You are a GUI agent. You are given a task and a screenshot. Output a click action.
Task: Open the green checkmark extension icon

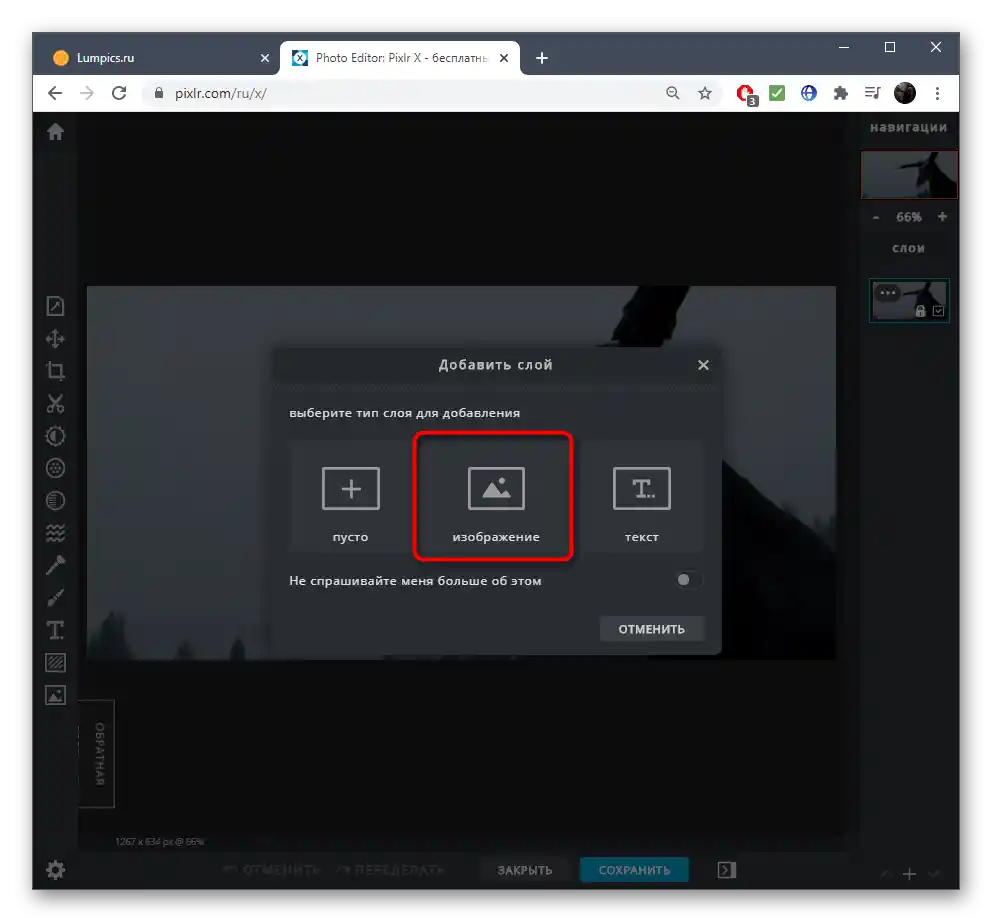coord(777,93)
